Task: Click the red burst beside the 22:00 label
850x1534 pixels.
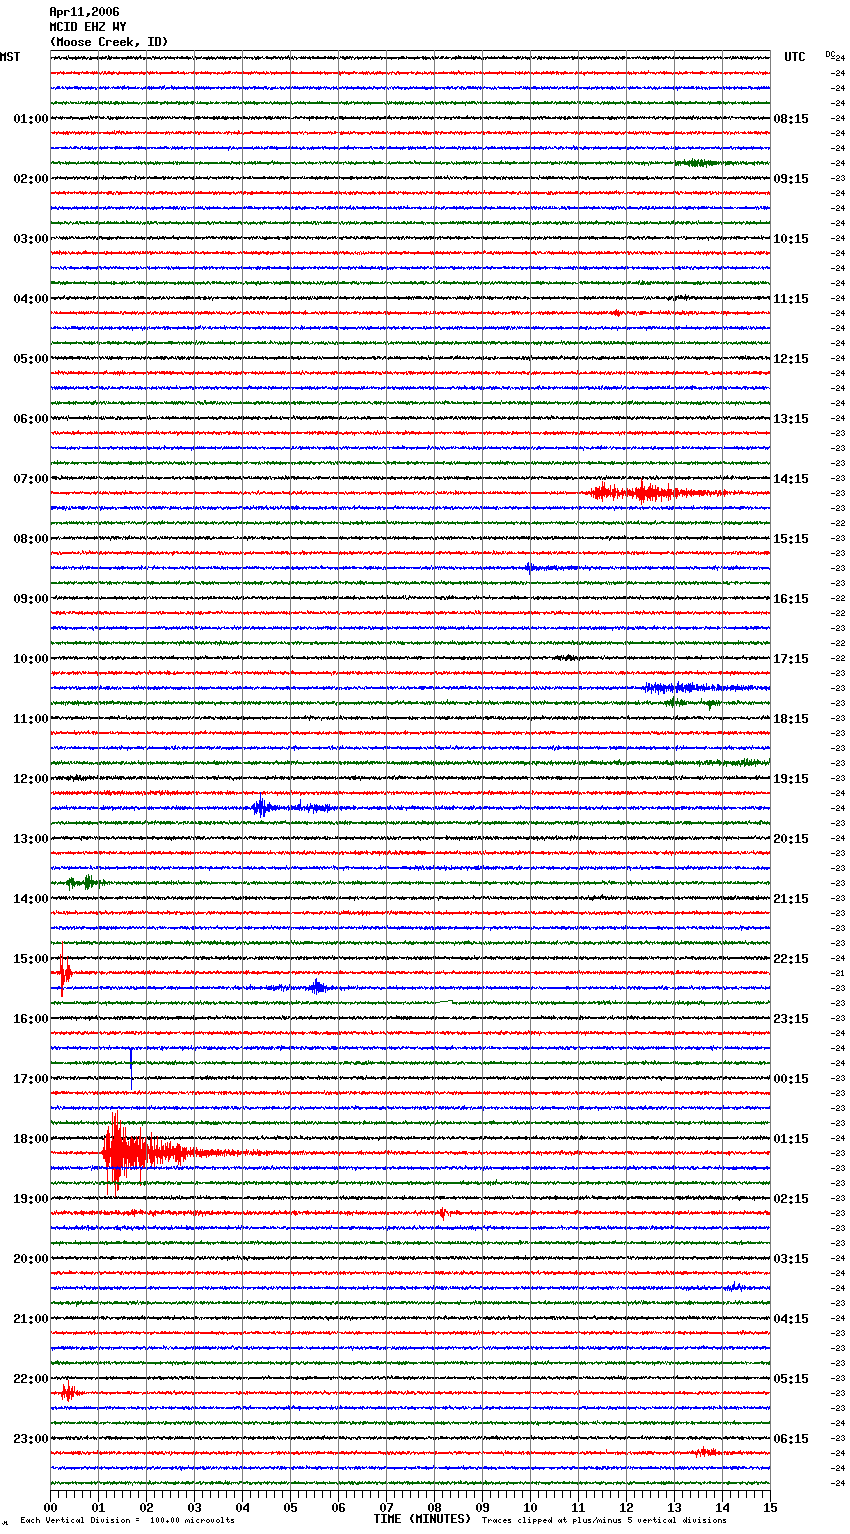Action: tap(69, 1391)
